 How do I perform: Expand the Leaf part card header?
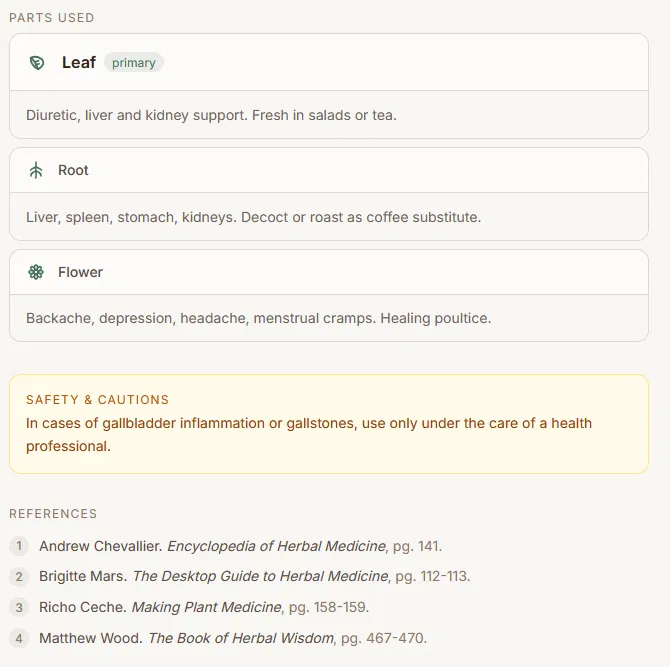point(329,62)
